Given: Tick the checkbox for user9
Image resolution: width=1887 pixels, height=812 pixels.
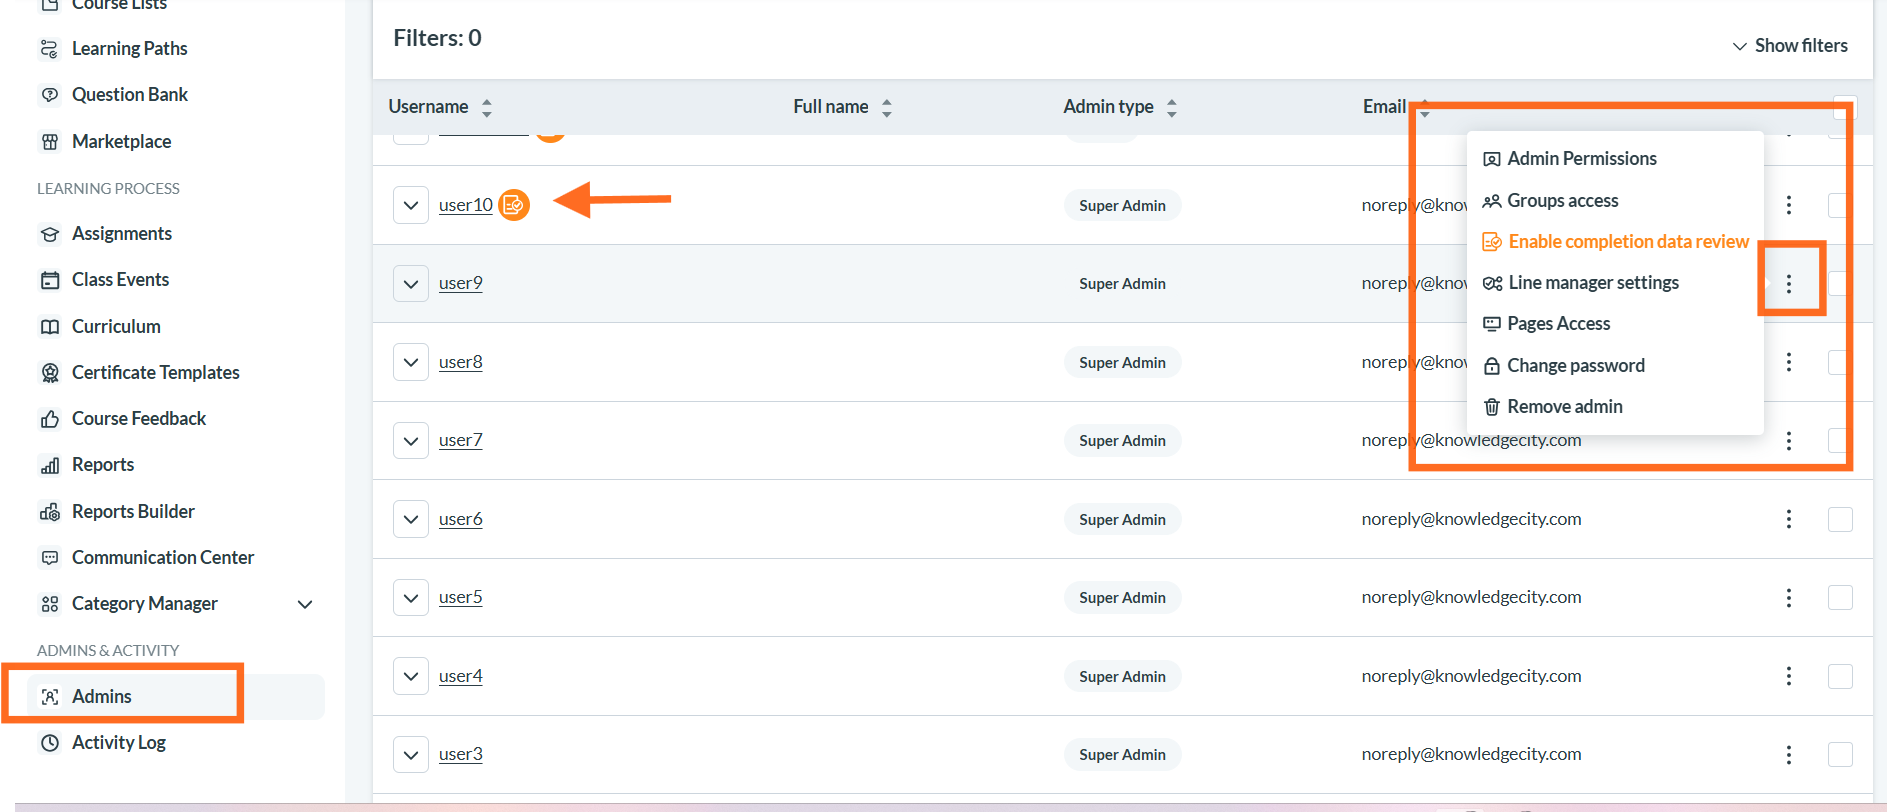Looking at the screenshot, I should 1840,283.
